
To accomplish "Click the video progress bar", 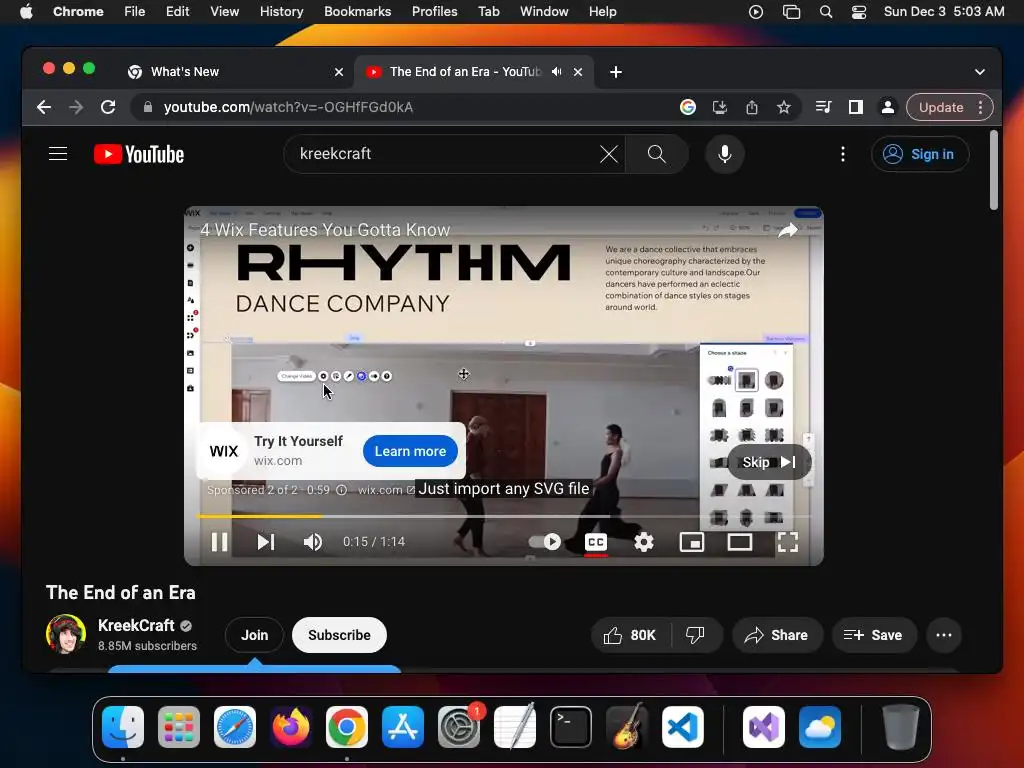I will point(504,516).
